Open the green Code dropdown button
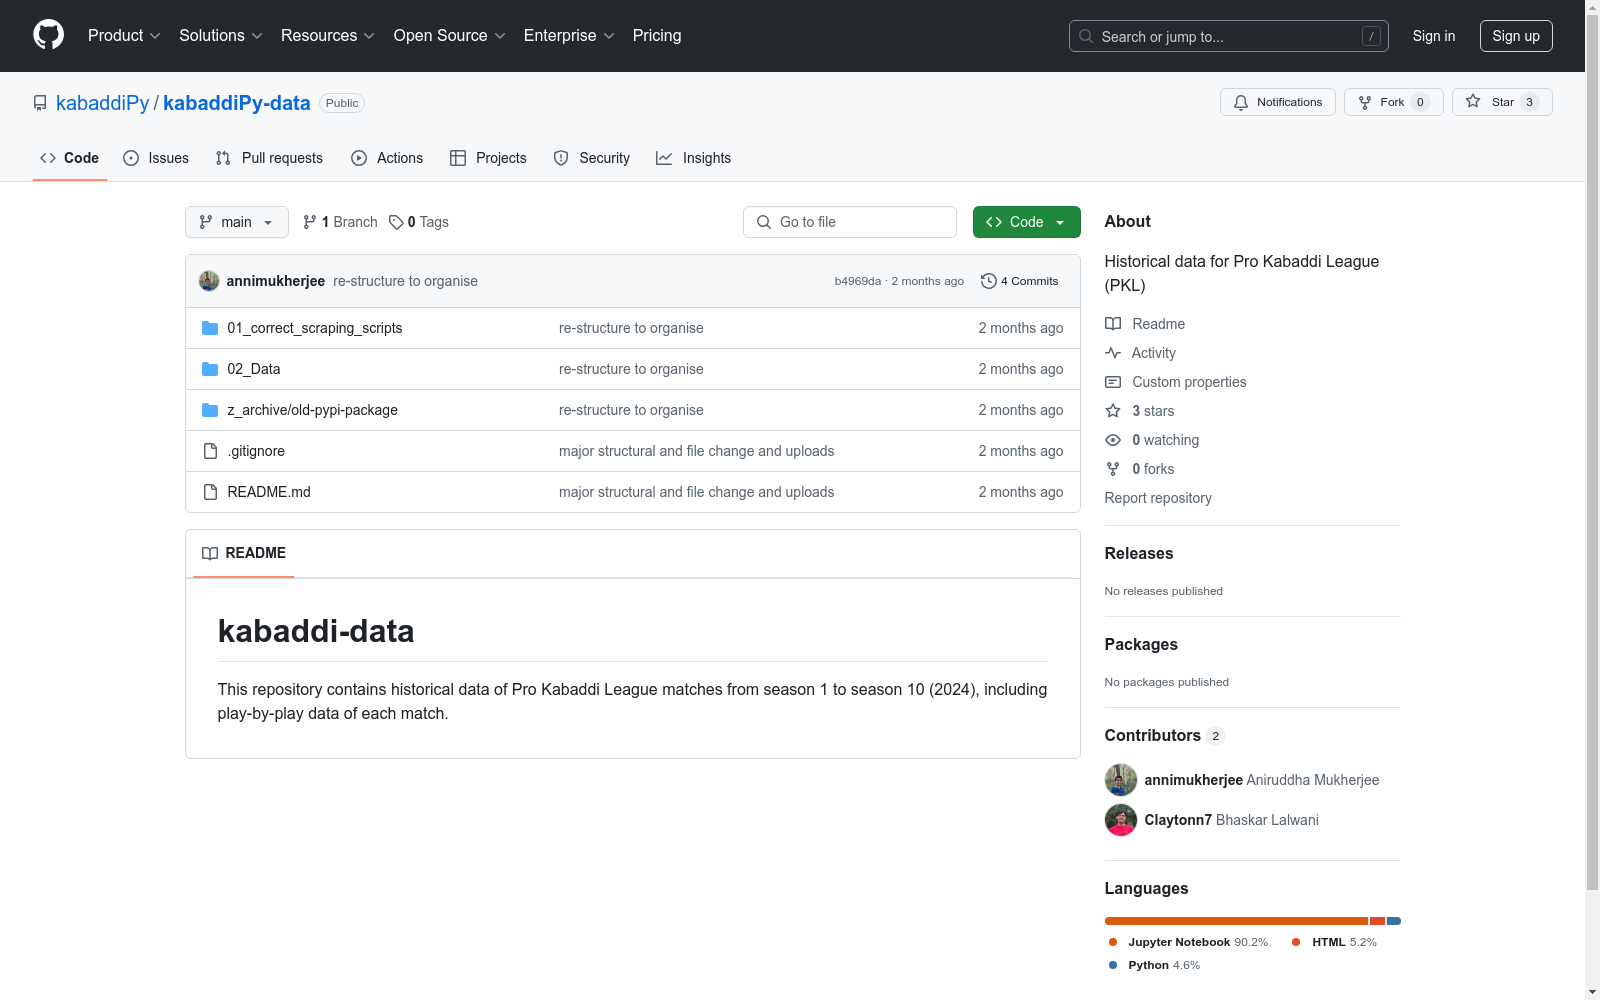This screenshot has height=1000, width=1600. [1027, 222]
